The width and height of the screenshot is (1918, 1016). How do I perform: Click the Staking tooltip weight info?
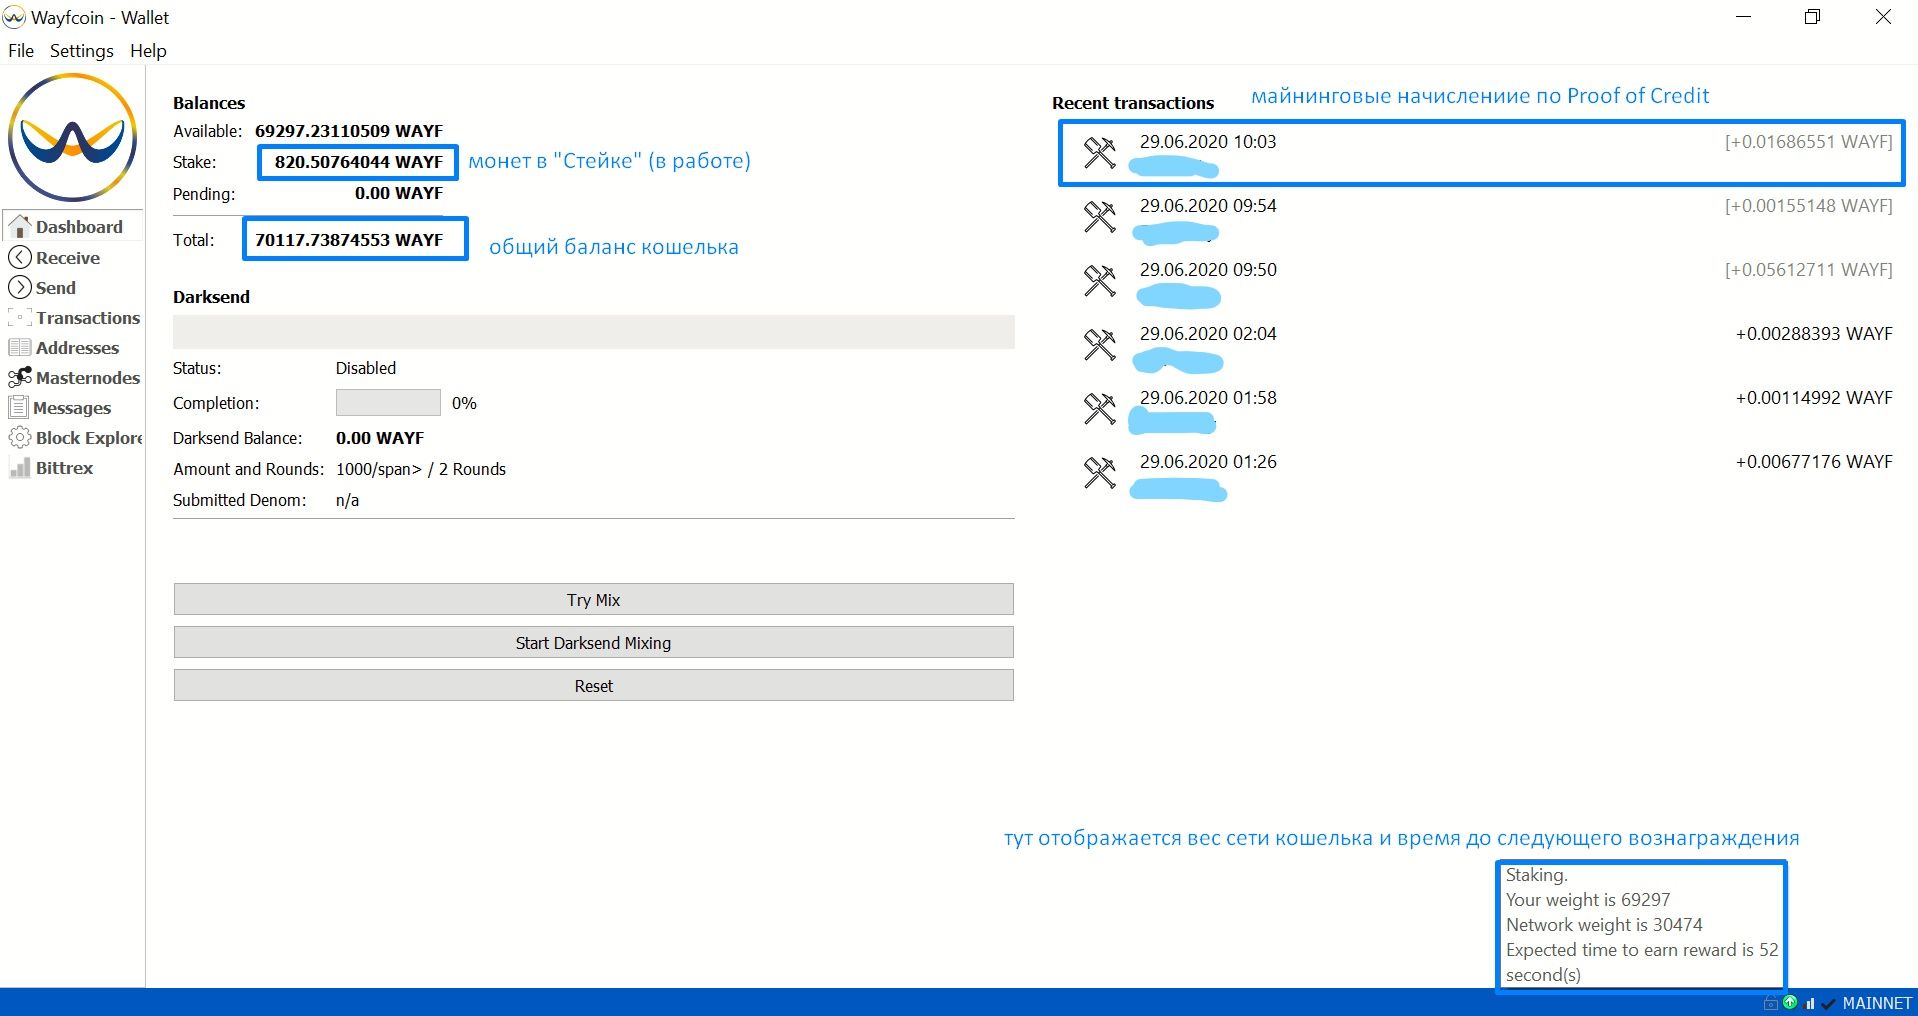coord(1641,925)
